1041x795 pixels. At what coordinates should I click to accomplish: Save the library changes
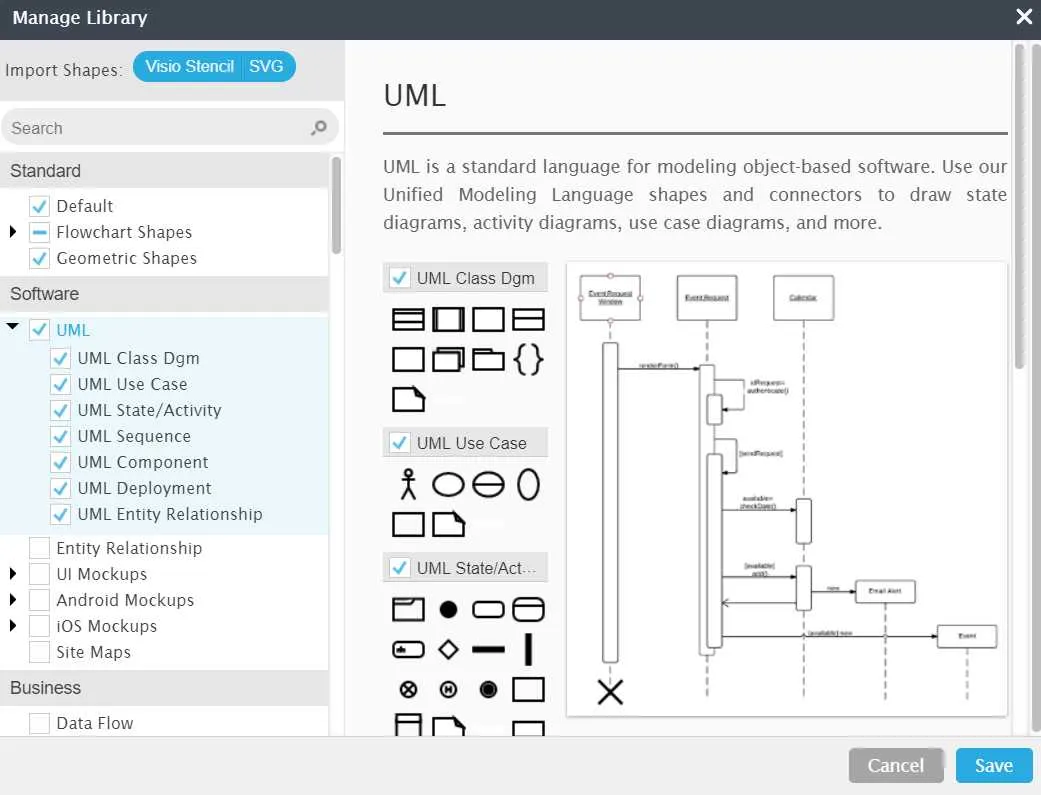[994, 765]
